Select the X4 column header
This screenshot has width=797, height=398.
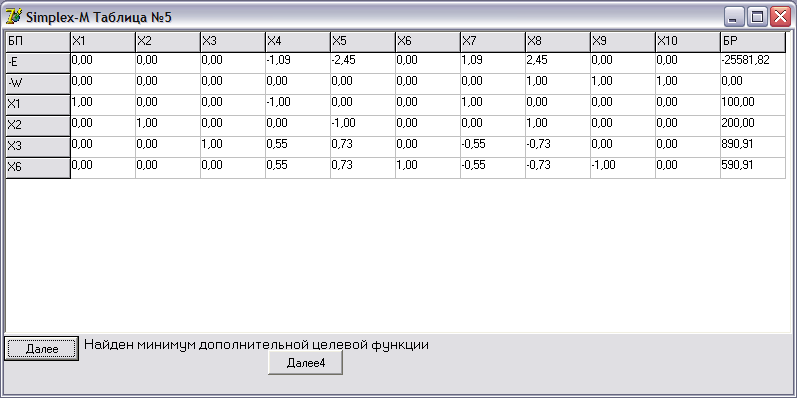[x=298, y=42]
